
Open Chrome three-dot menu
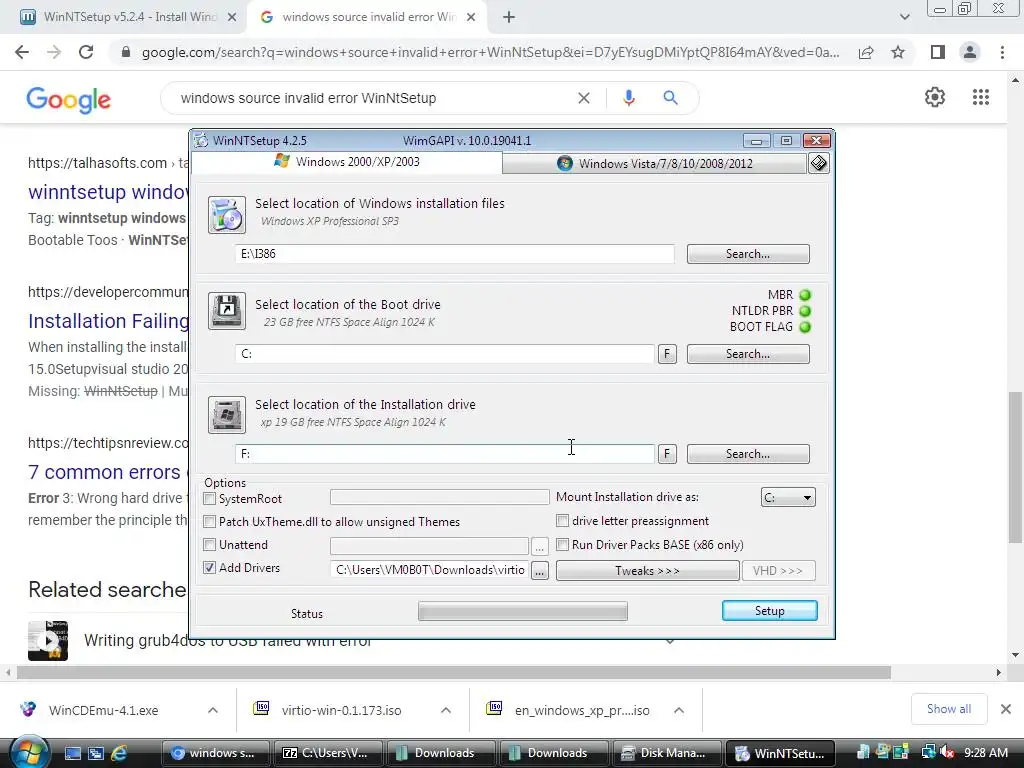tap(1002, 52)
